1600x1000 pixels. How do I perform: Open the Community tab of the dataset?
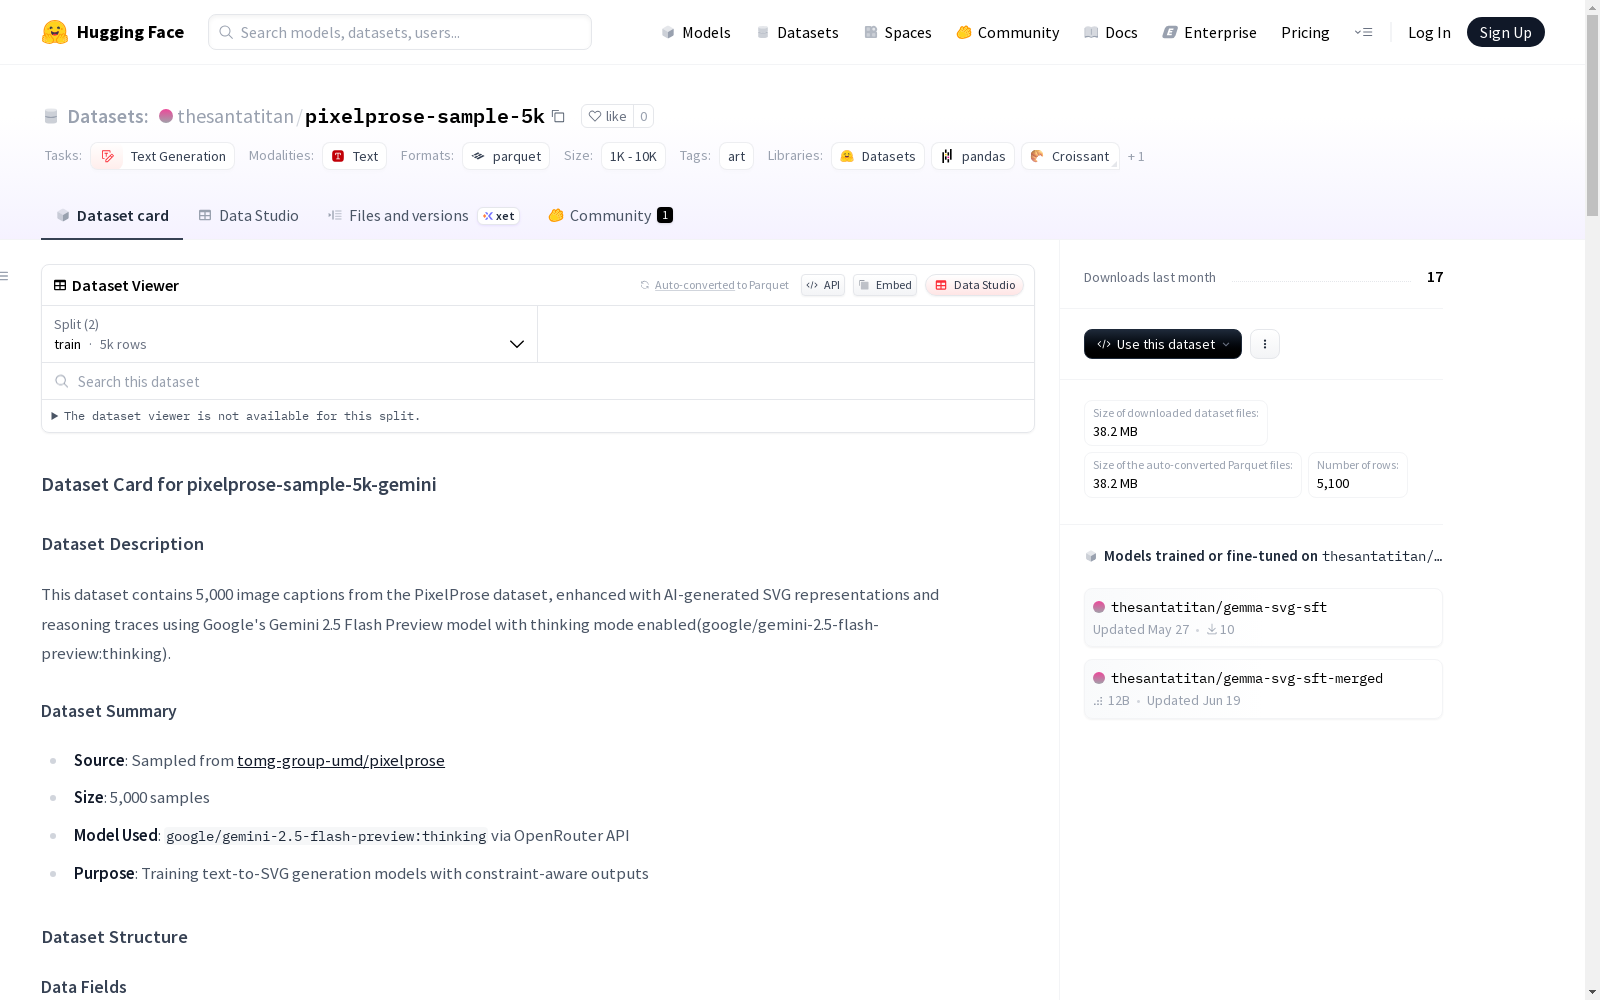pos(610,216)
